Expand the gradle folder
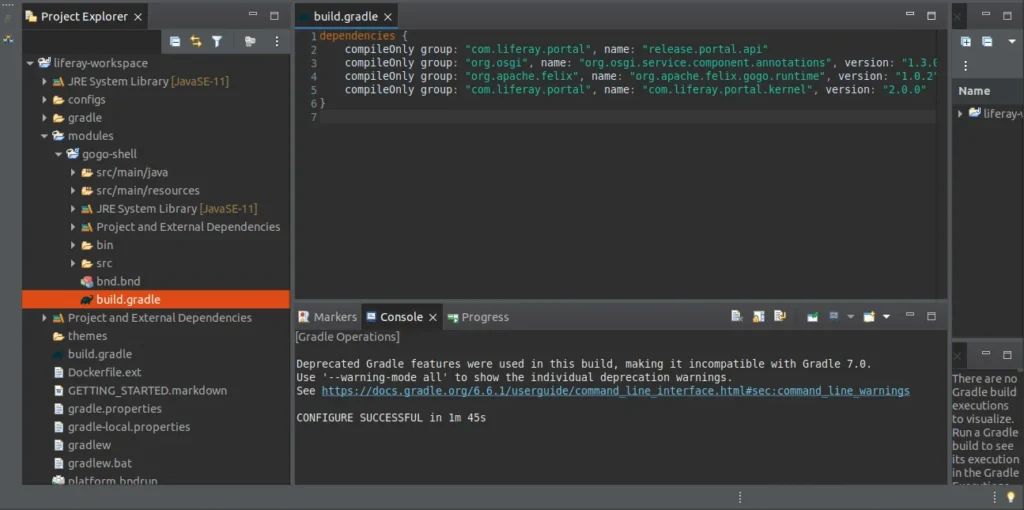 click(x=44, y=118)
